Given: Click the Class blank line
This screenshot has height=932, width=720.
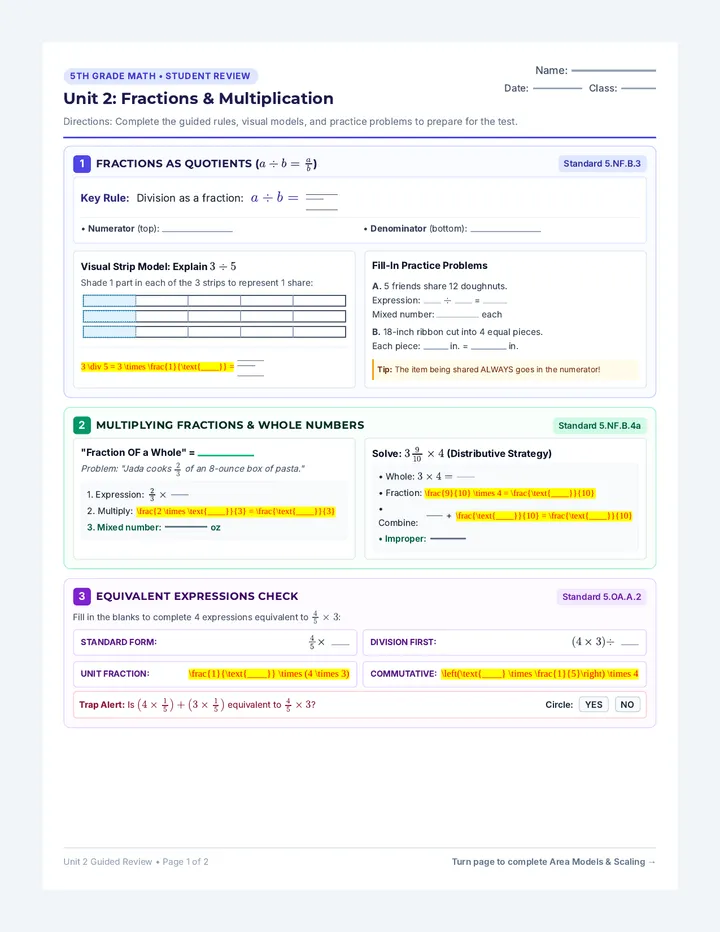Looking at the screenshot, I should tap(639, 89).
